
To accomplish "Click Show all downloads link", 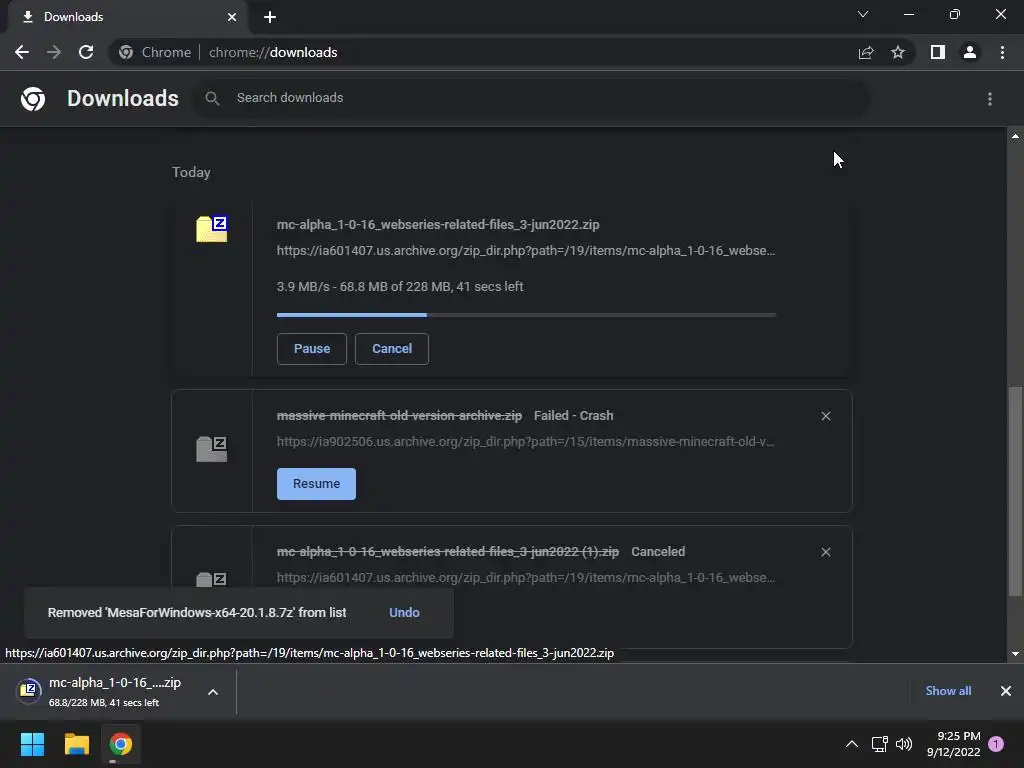I will (948, 691).
